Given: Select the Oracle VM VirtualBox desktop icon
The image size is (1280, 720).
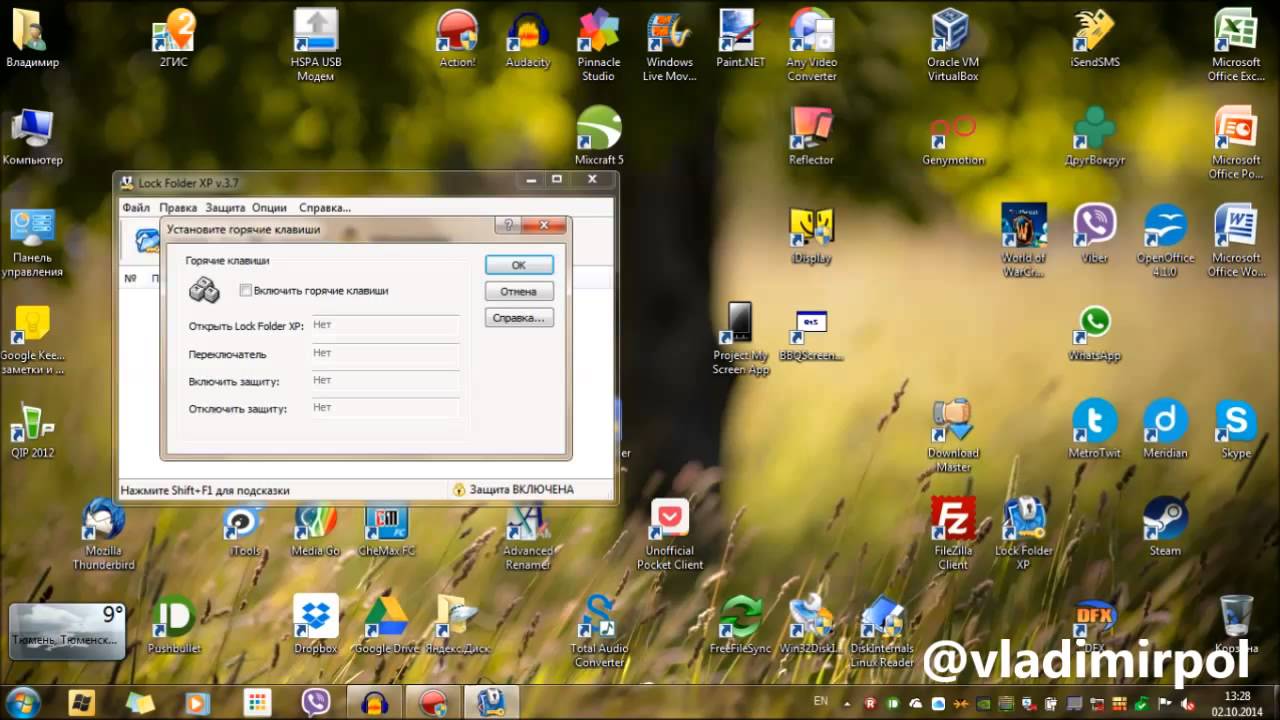Looking at the screenshot, I should pos(953,45).
